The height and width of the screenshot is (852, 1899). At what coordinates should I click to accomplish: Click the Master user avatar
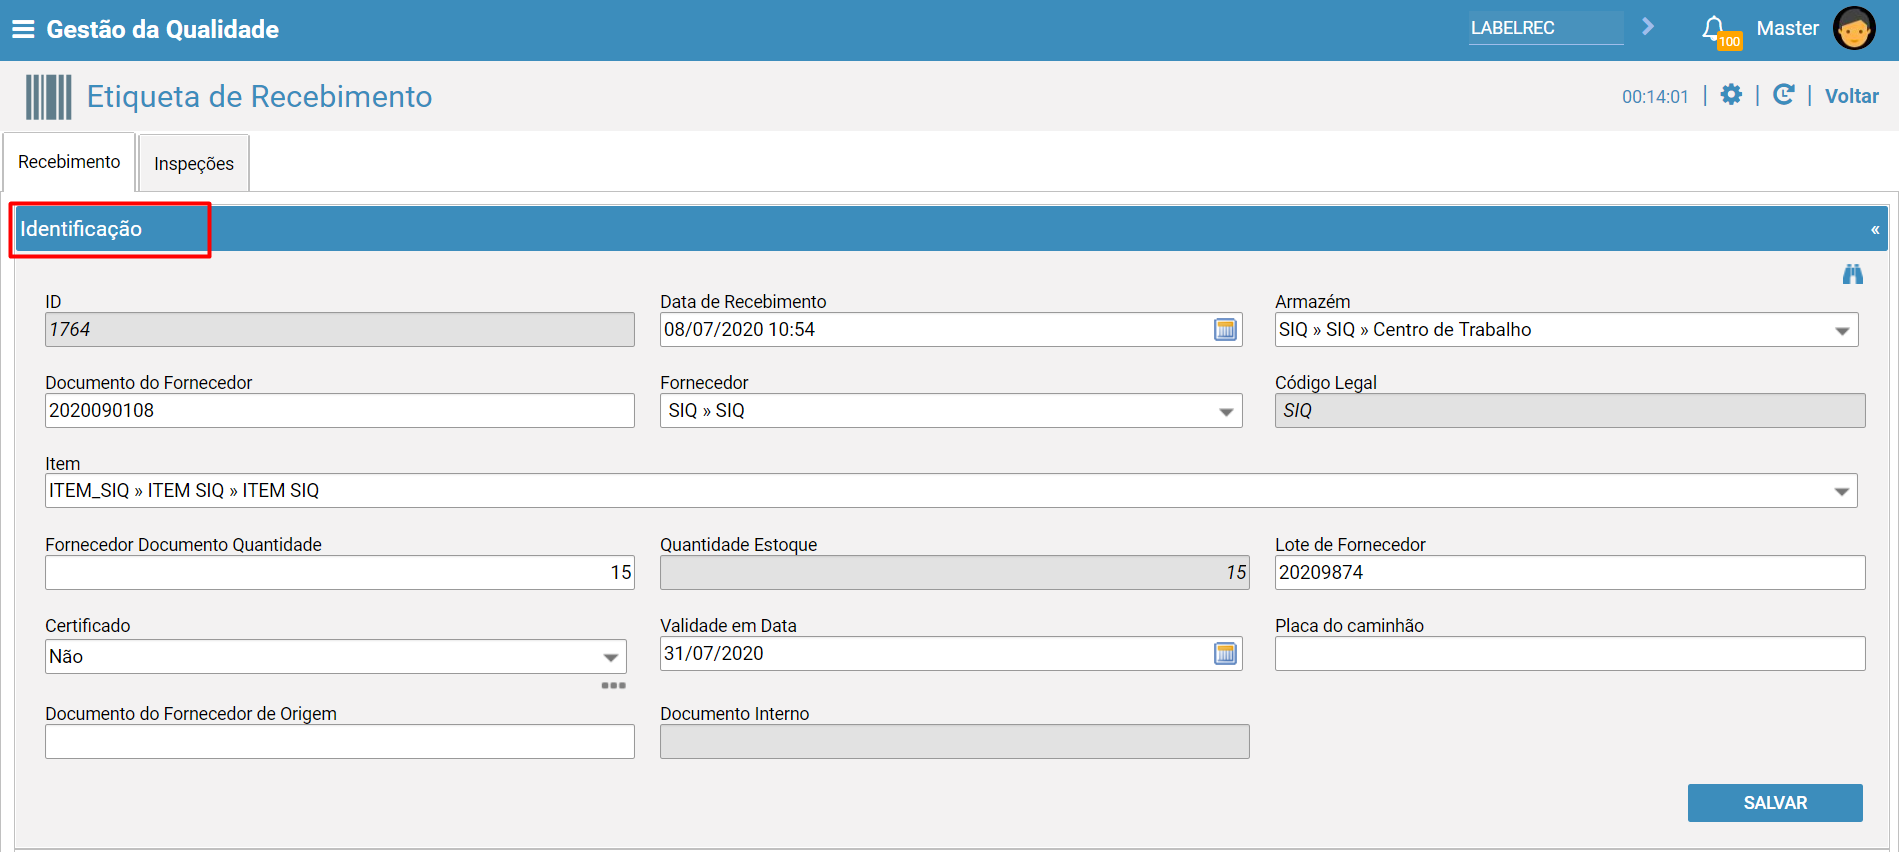pyautogui.click(x=1854, y=28)
